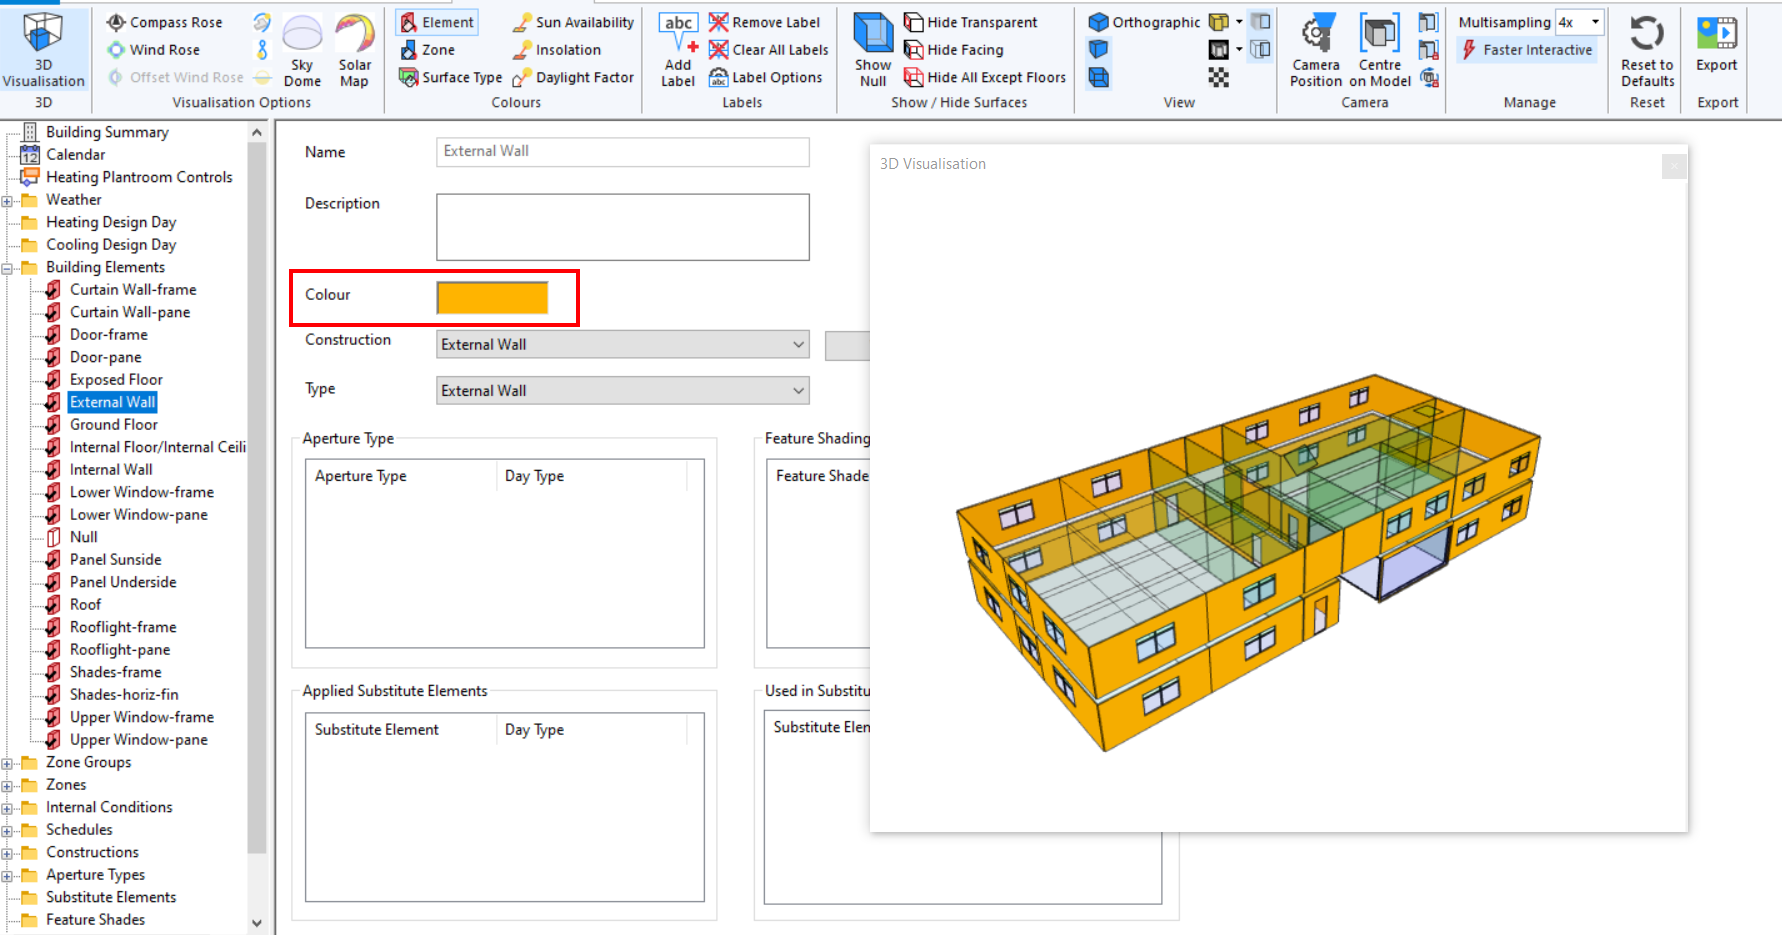Collapse the Building Elements tree node
Screen dimensions: 1782x935
click(x=7, y=268)
